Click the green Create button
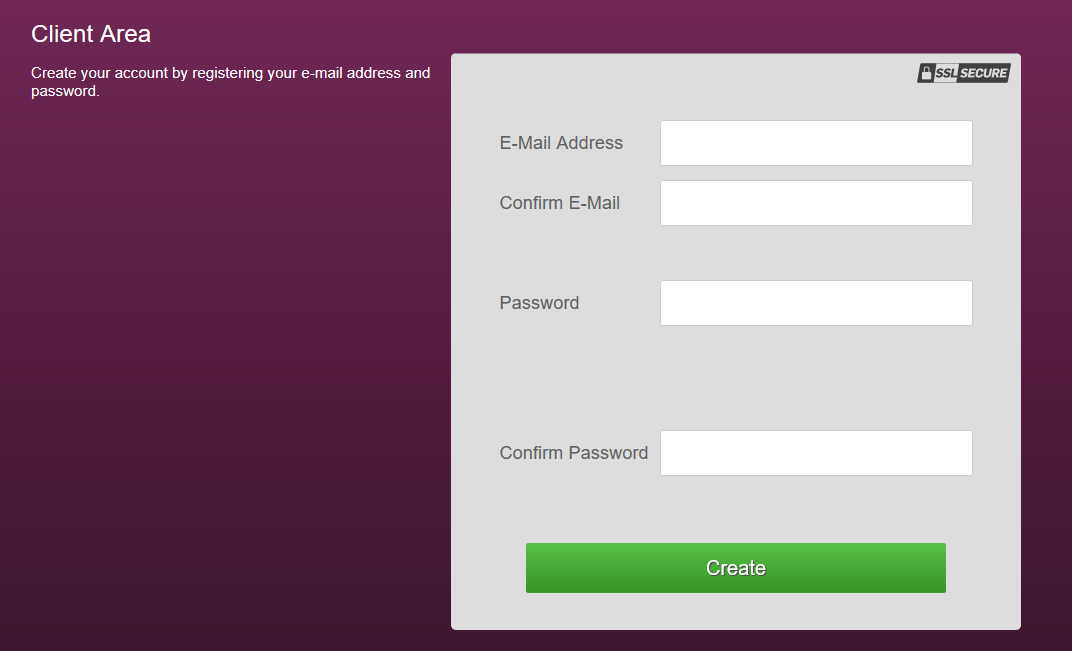Screen dimensions: 1072x651 (736, 568)
